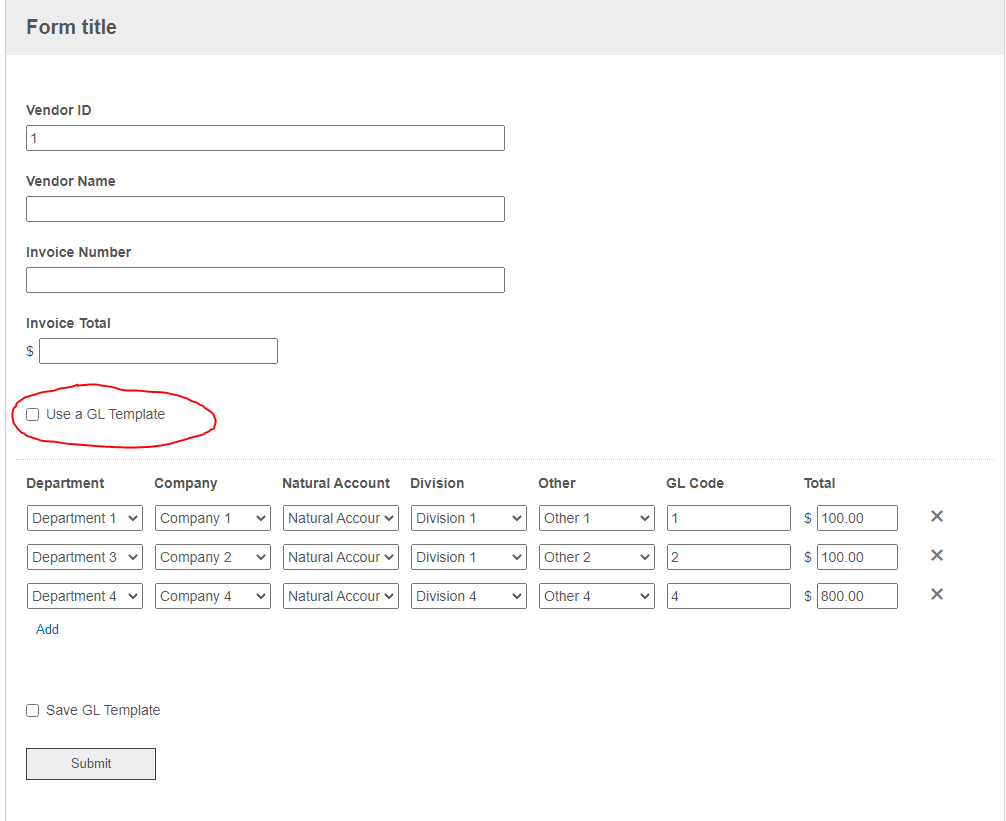Expand the Other 1 dropdown
The width and height of the screenshot is (1006, 821).
pyautogui.click(x=597, y=518)
